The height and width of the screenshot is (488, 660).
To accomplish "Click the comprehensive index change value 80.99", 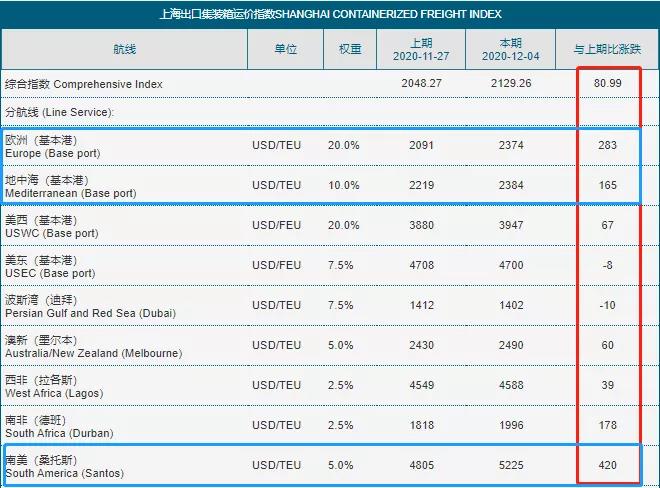I will [607, 84].
